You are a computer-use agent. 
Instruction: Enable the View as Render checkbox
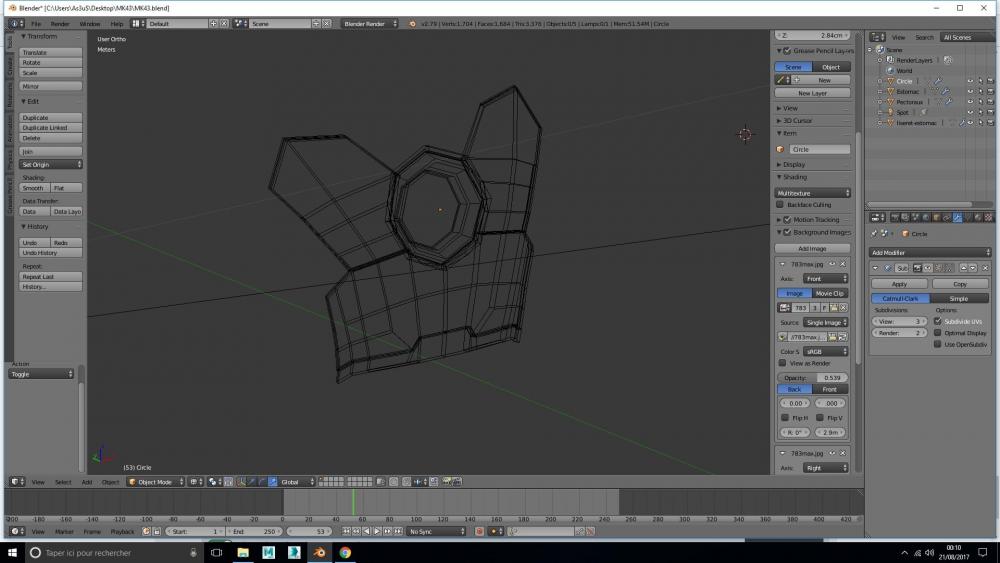tap(782, 363)
